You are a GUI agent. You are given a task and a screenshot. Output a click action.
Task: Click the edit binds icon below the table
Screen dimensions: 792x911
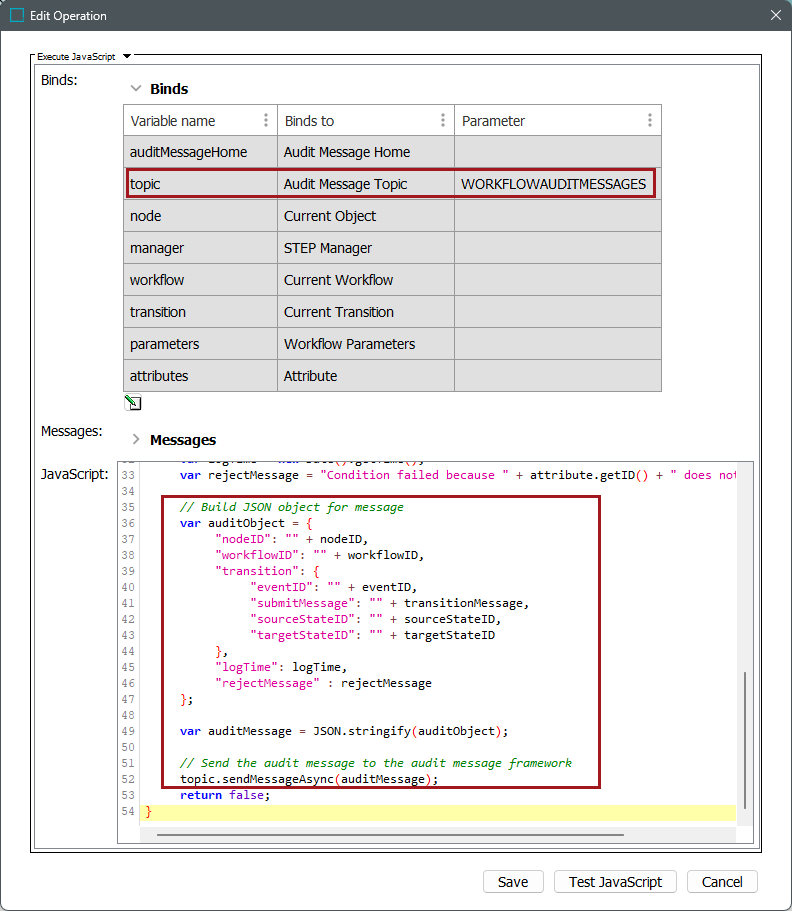click(x=132, y=403)
